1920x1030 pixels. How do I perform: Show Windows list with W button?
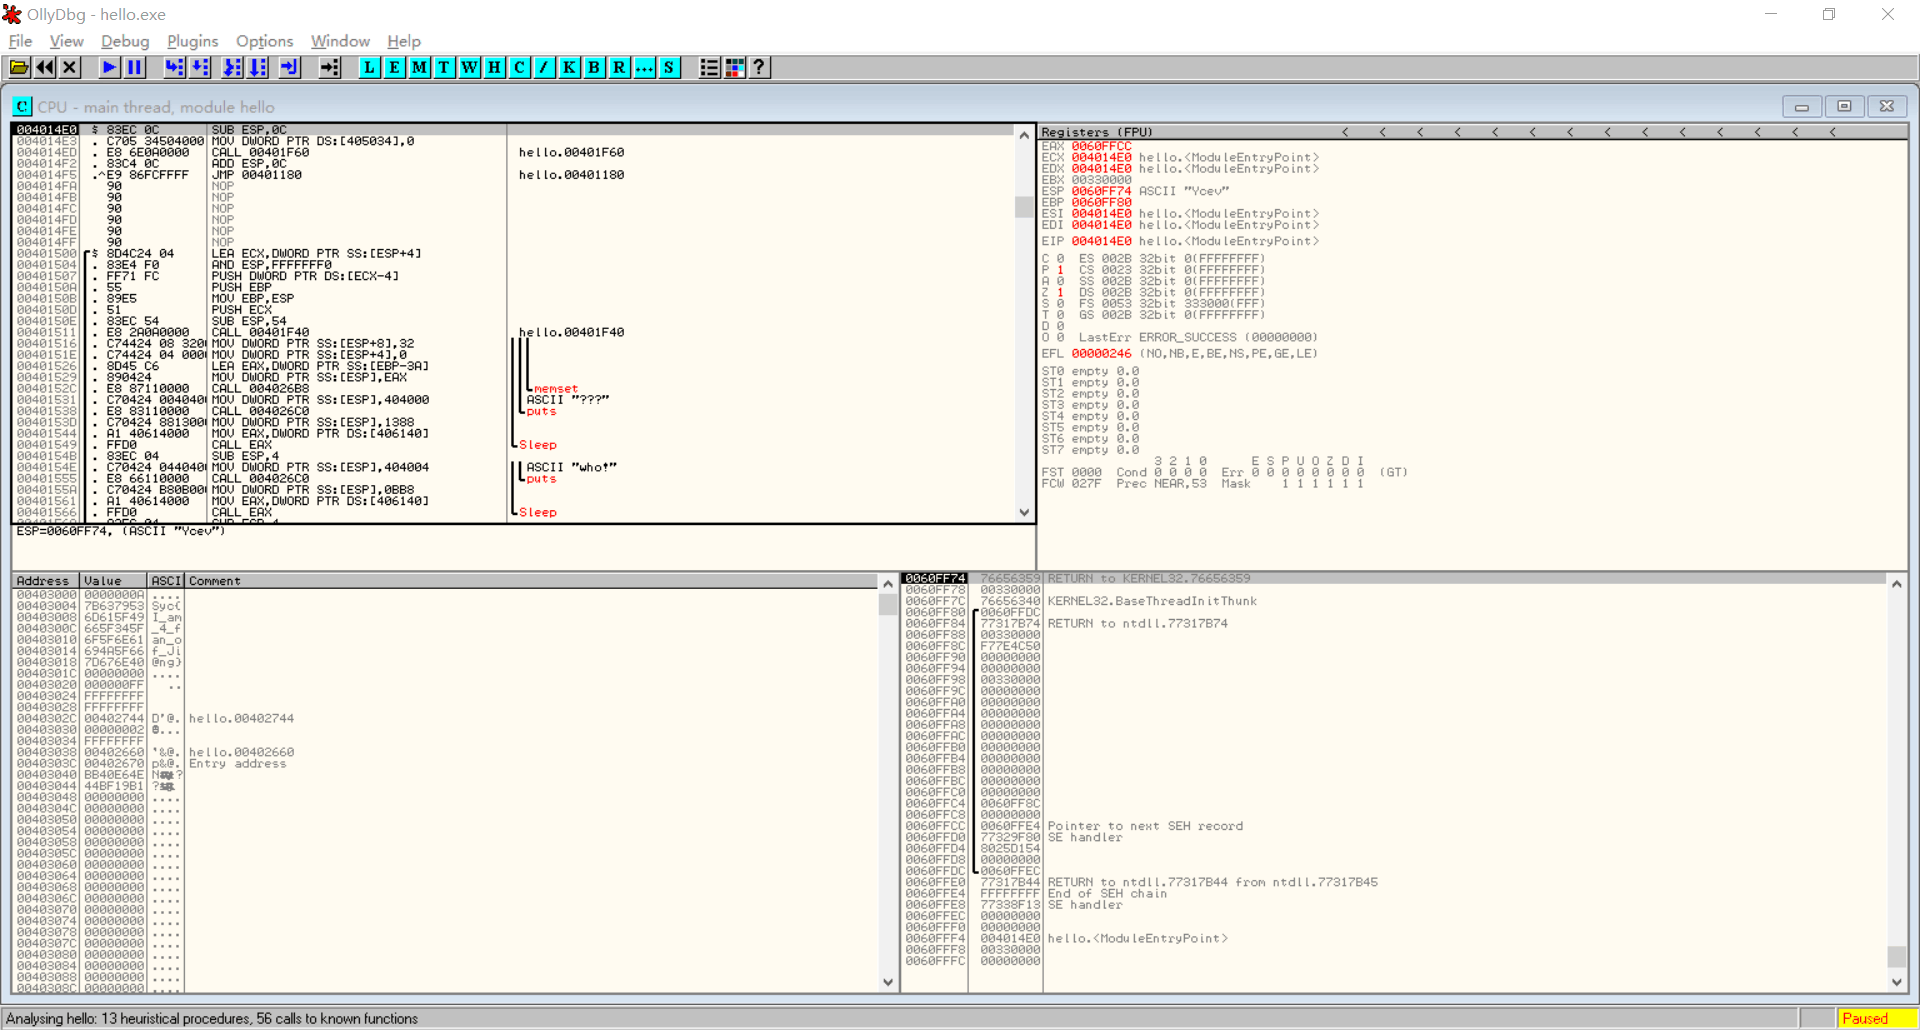[x=469, y=67]
